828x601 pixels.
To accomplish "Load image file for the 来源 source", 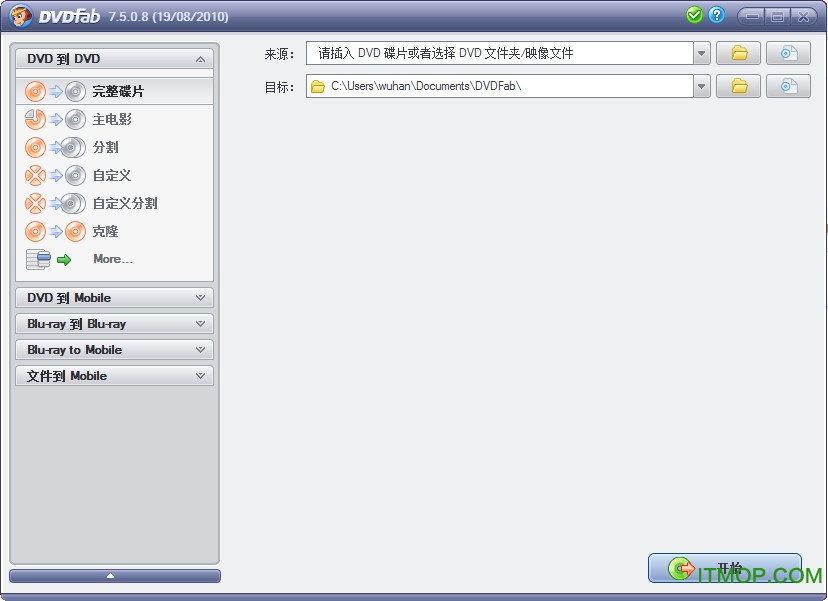I will (x=788, y=53).
